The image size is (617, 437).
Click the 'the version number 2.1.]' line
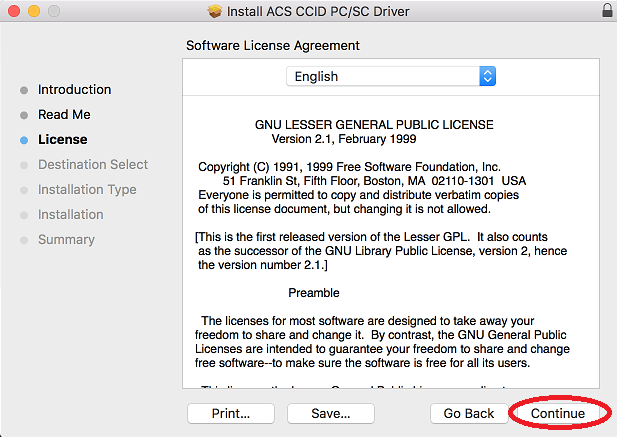262,265
